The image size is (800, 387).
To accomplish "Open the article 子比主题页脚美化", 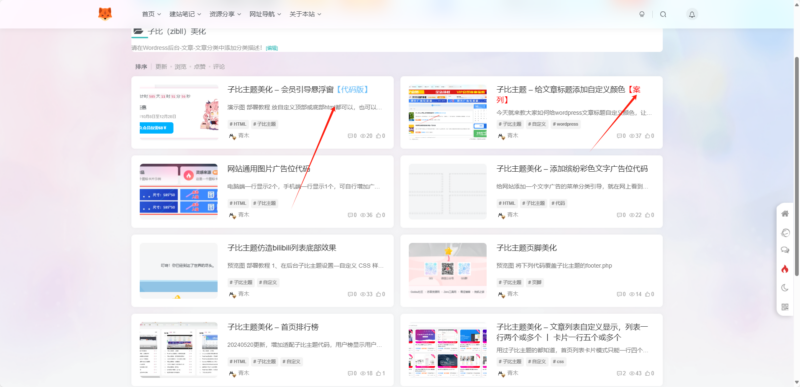I will point(527,248).
